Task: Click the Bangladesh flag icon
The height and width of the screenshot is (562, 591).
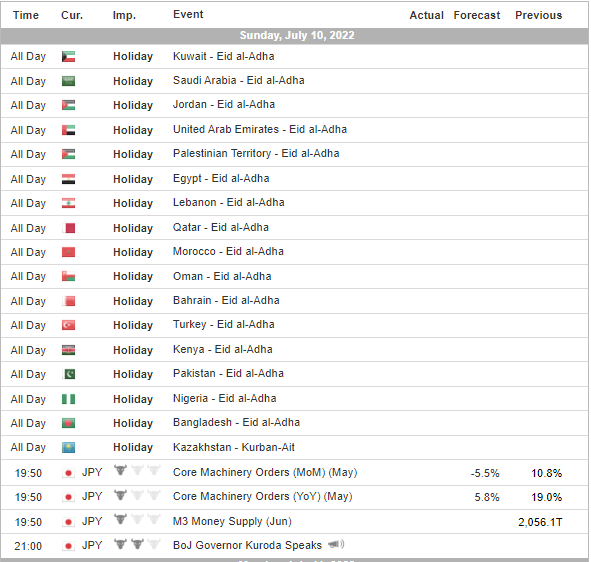Action: 69,423
